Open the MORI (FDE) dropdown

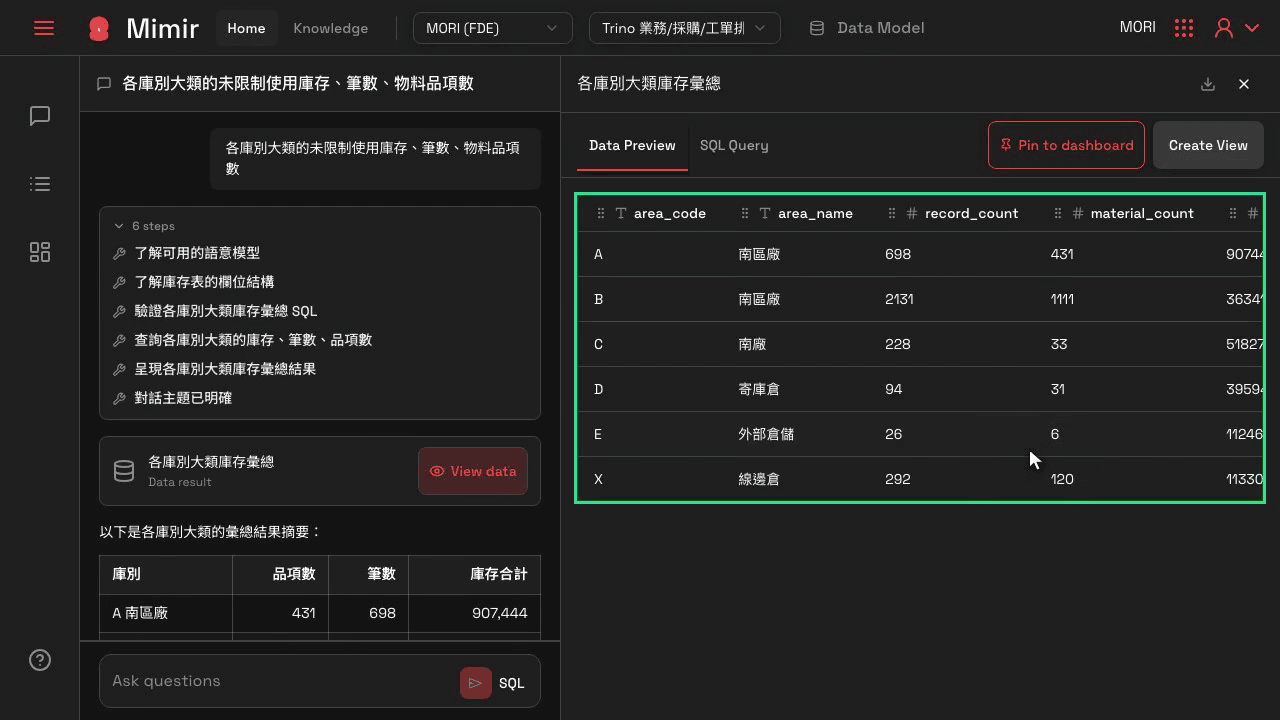point(493,28)
